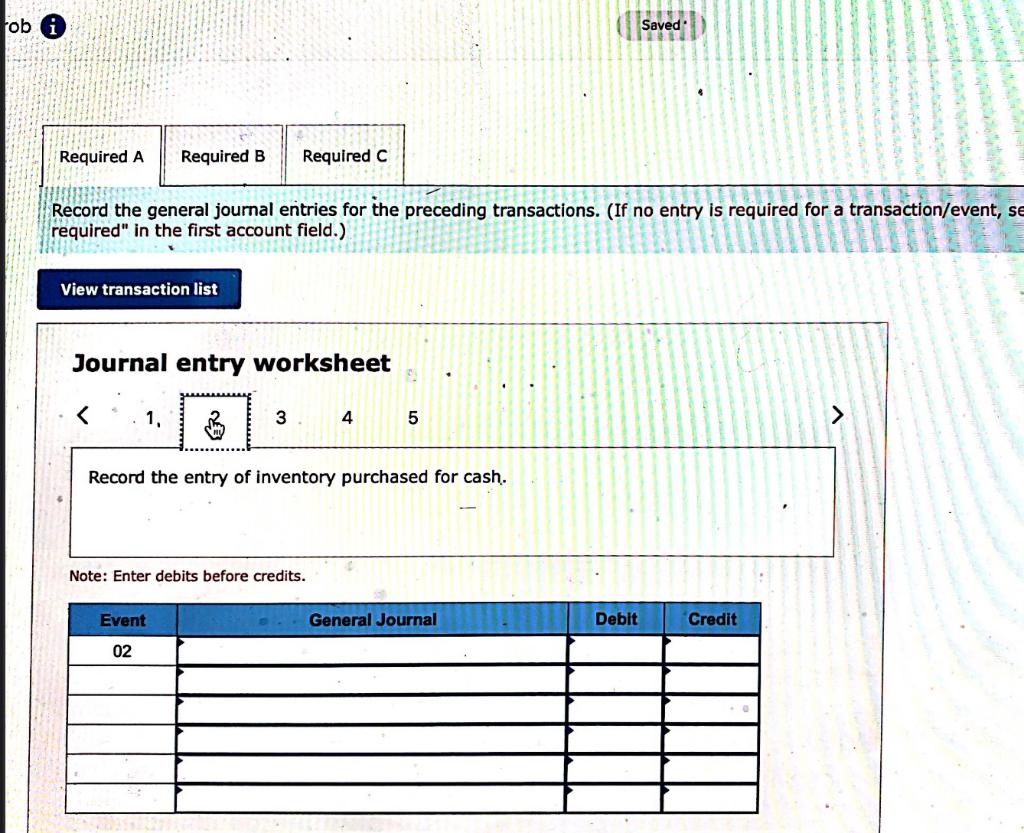Click the View transaction list button
The width and height of the screenshot is (1024, 833).
click(138, 289)
